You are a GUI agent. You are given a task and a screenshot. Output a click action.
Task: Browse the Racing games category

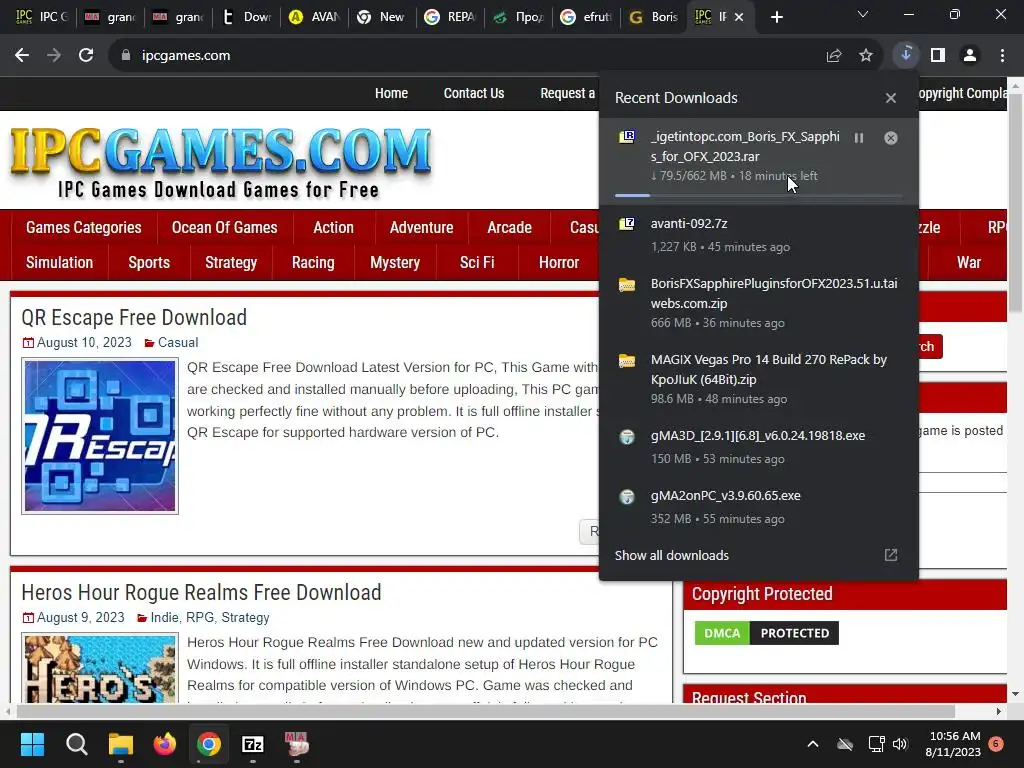(x=313, y=263)
